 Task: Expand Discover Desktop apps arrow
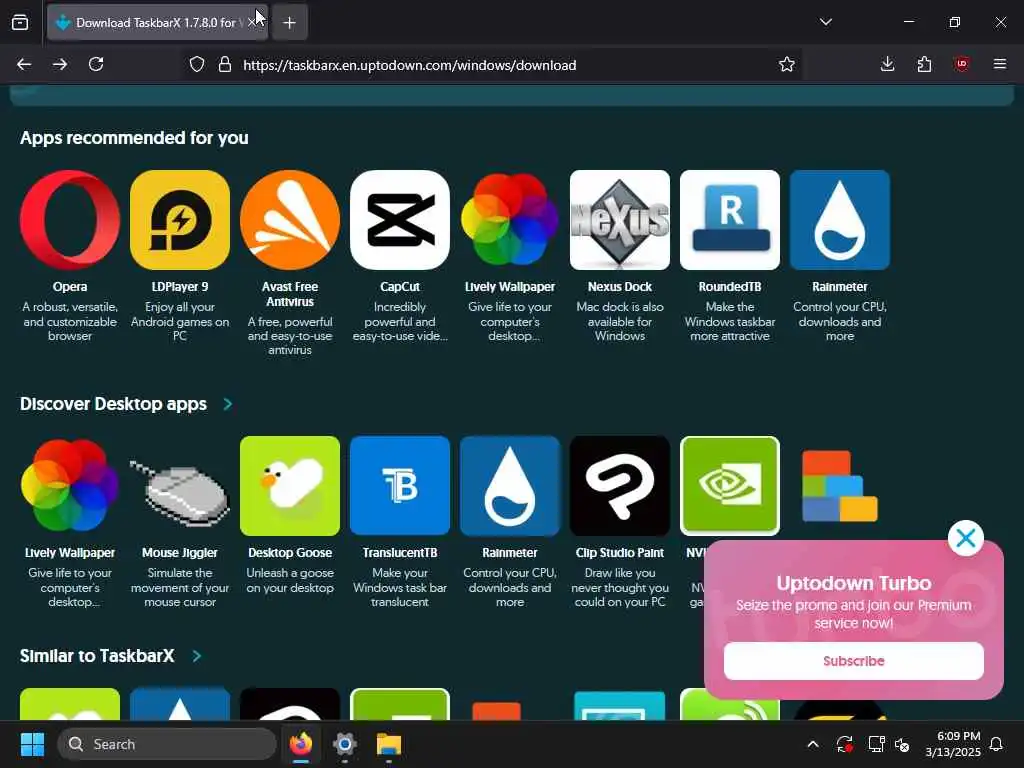coord(227,404)
